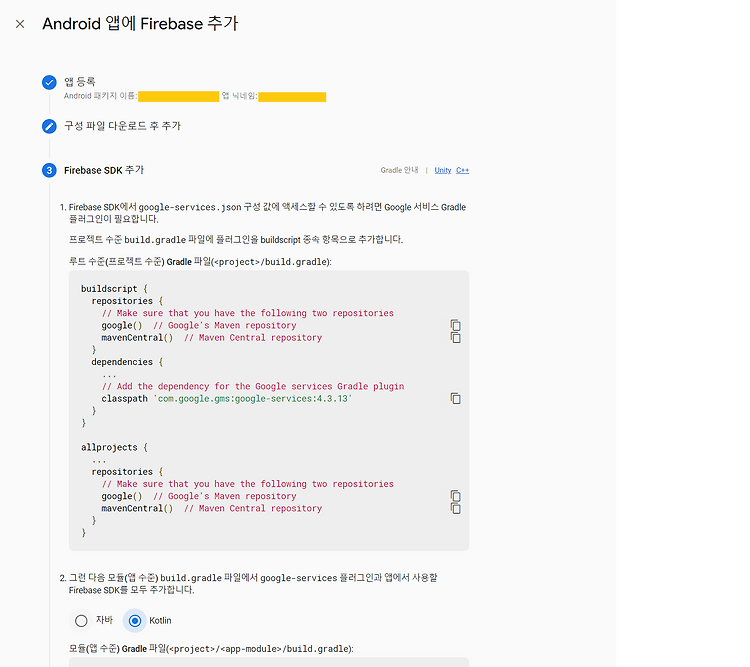Click the Firebase SDK 추가 step heading
The width and height of the screenshot is (750, 667).
coord(104,170)
